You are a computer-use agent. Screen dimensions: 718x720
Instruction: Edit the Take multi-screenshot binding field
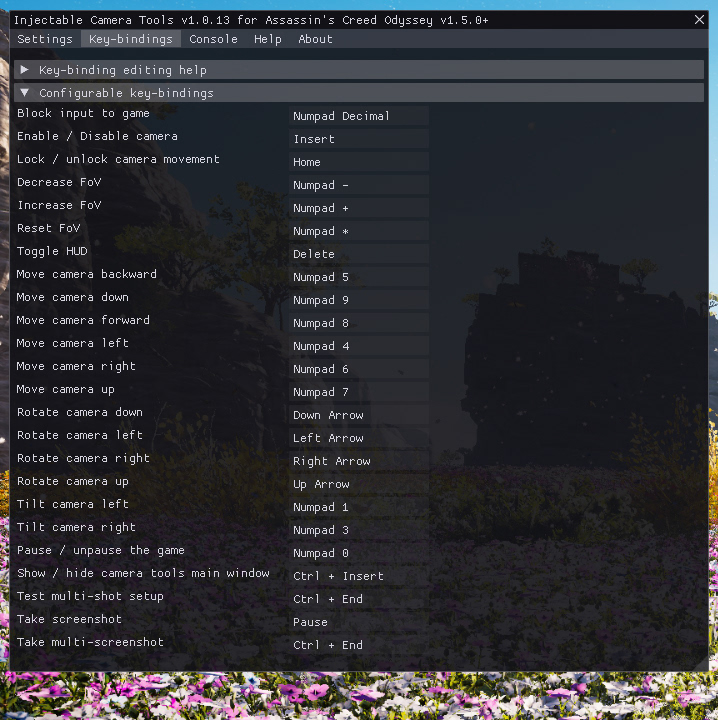pos(359,645)
